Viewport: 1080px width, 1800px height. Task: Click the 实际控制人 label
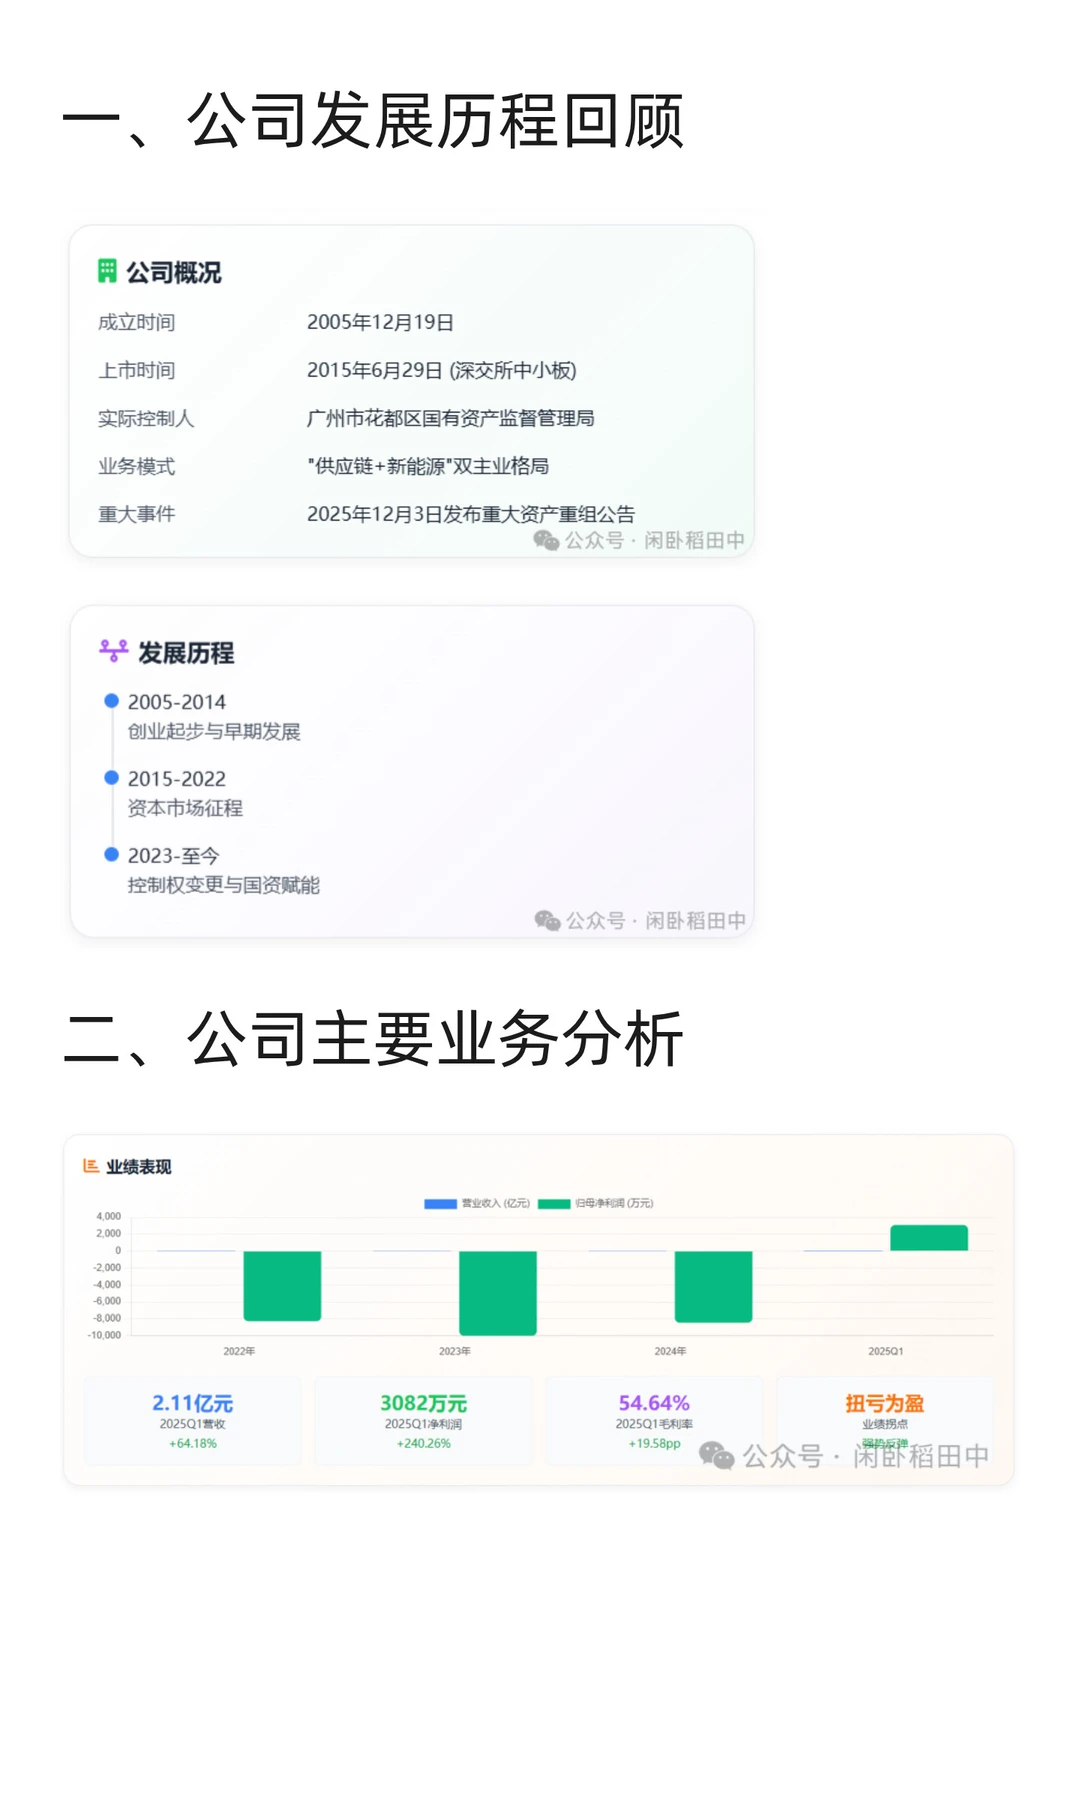[x=146, y=418]
